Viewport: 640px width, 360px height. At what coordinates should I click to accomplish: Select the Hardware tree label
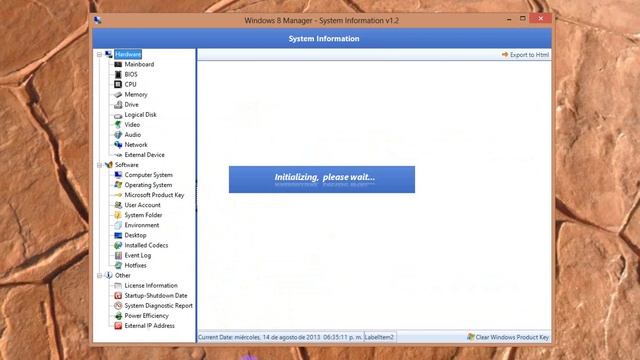[128, 54]
